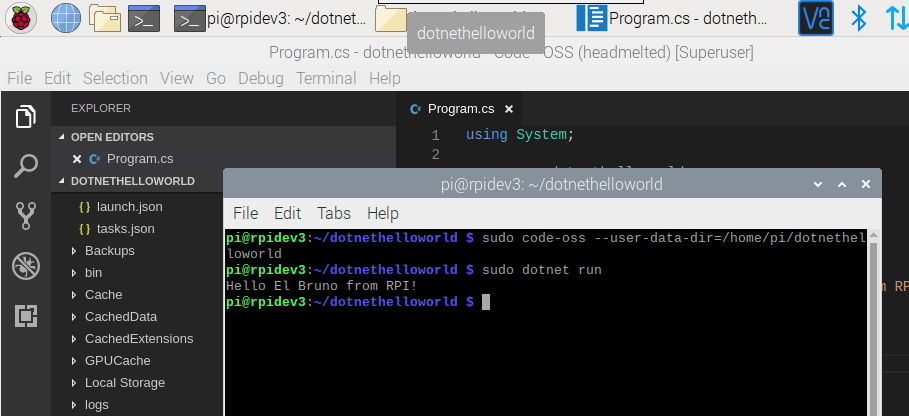Open the Debug menu

261,78
